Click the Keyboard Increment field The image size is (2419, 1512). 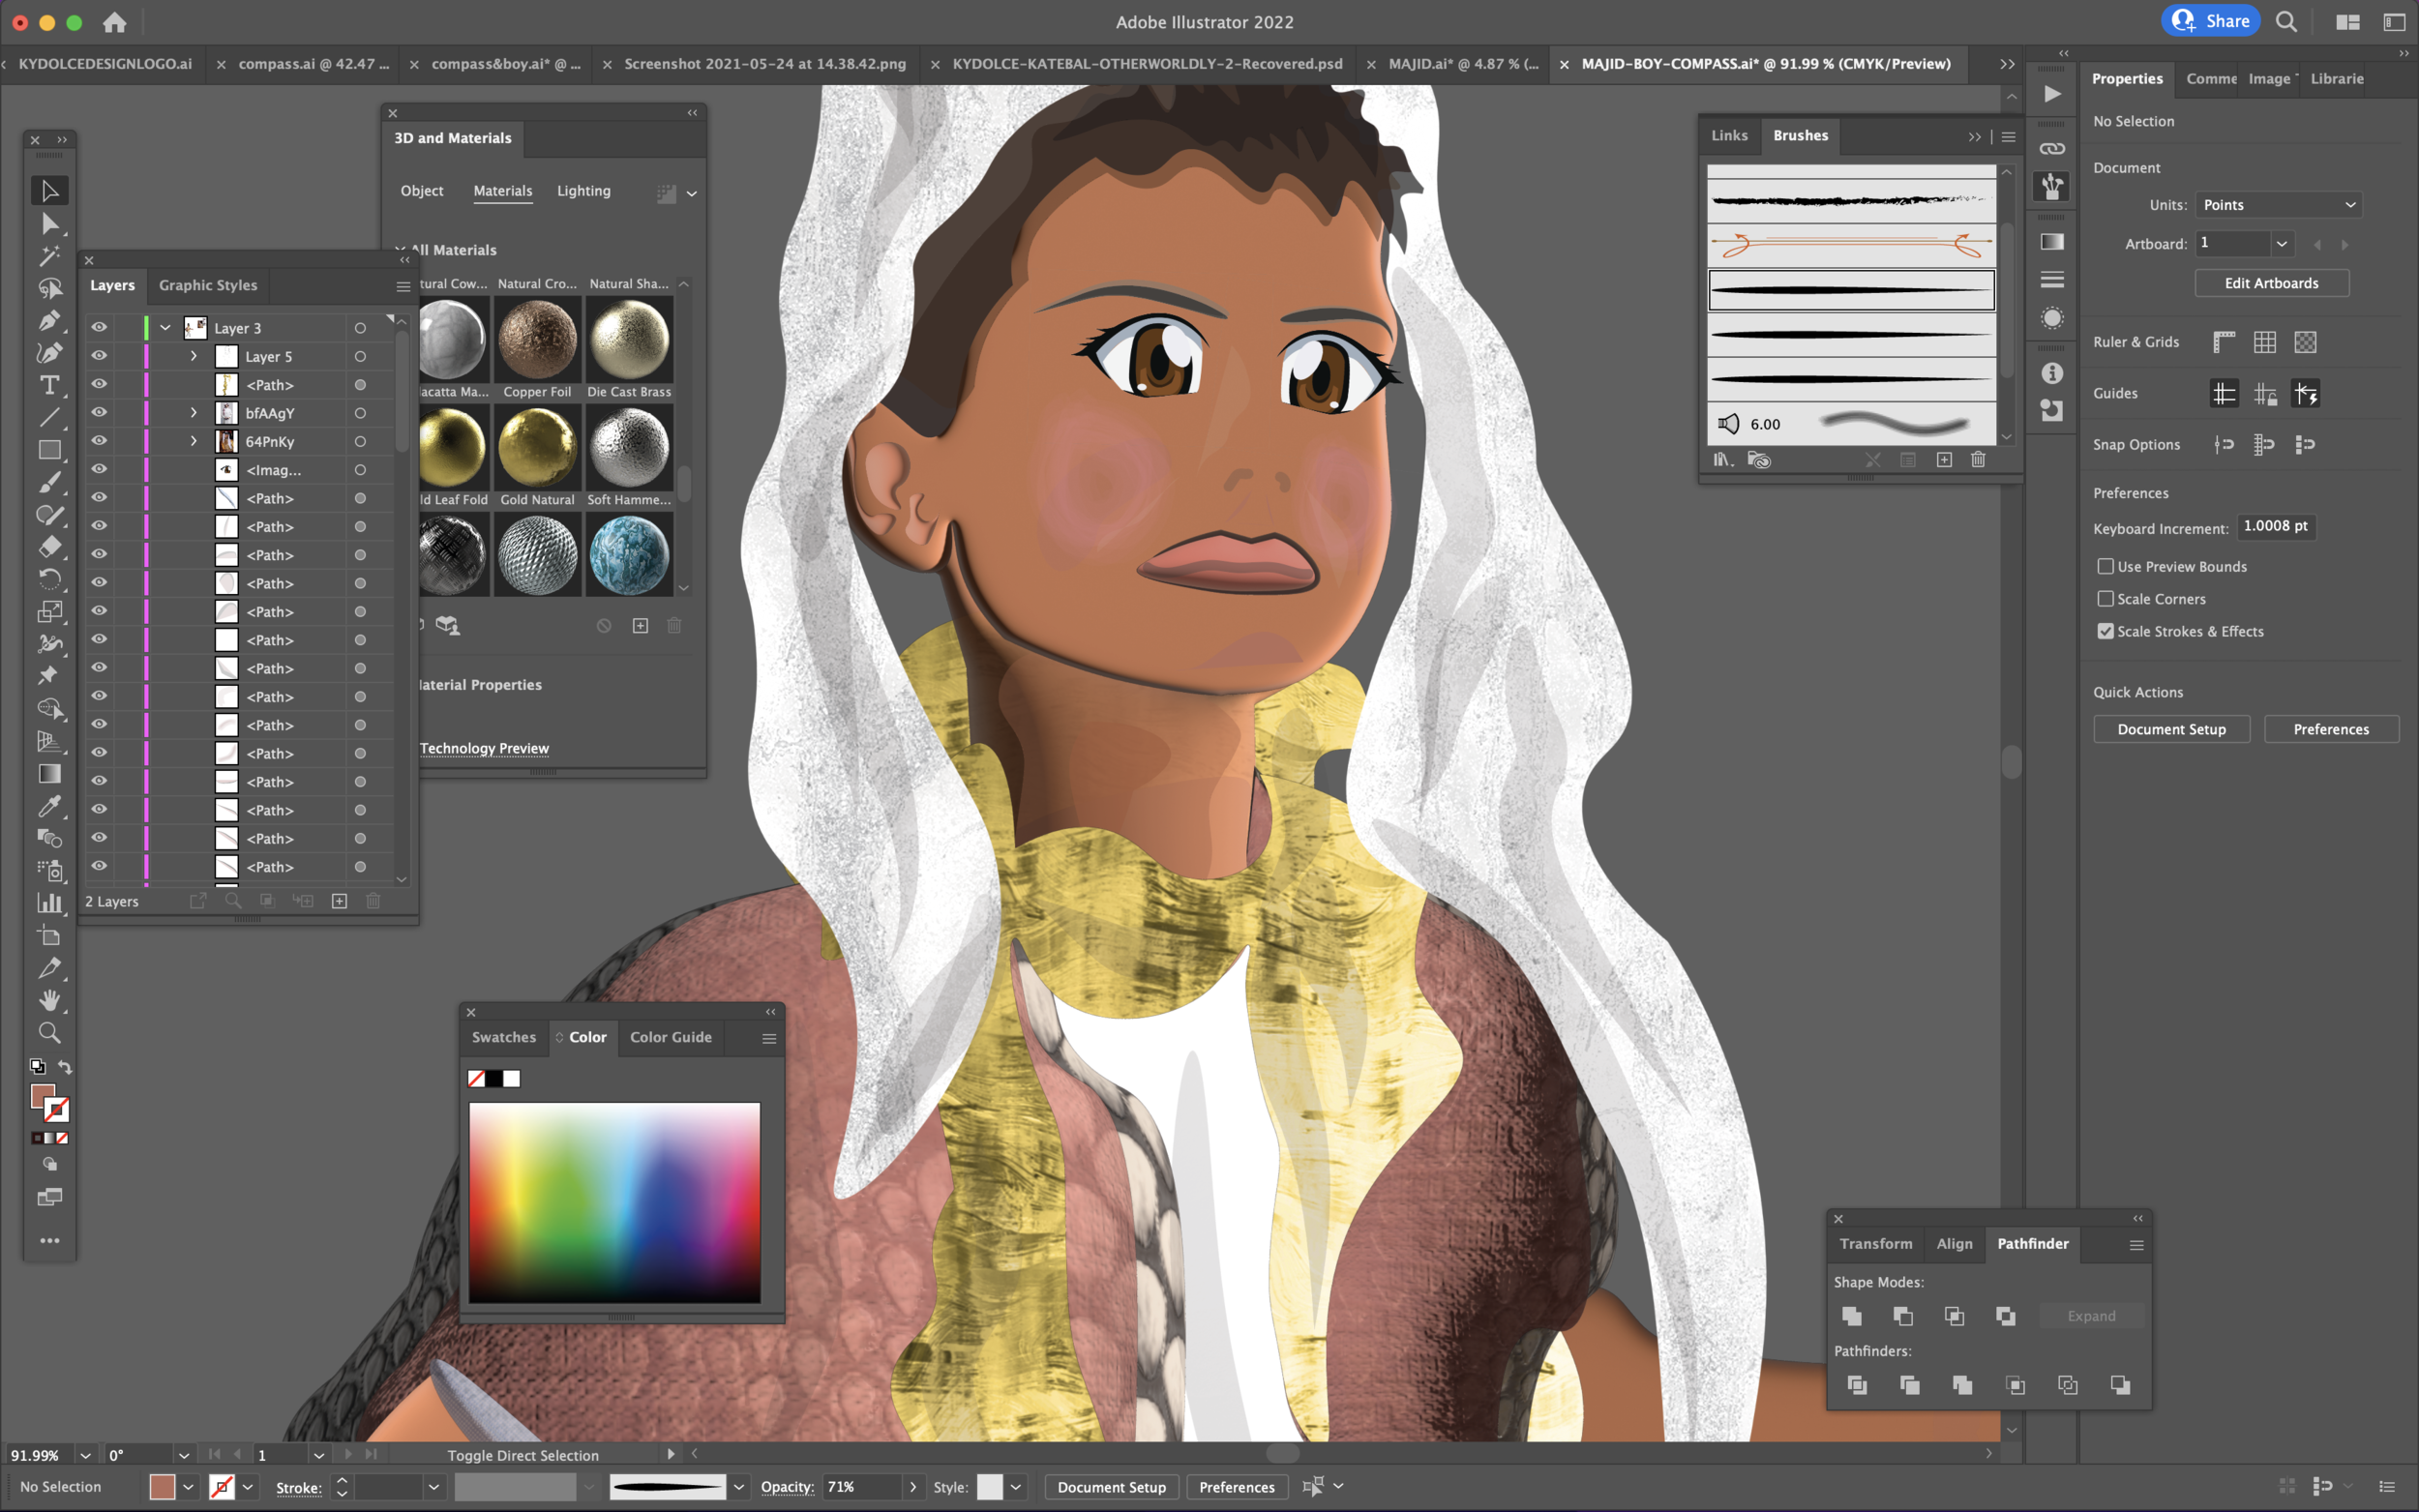coord(2276,526)
